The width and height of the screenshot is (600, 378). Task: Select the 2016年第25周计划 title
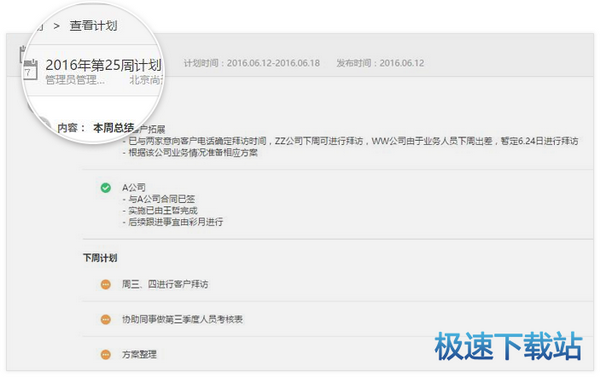coord(103,65)
